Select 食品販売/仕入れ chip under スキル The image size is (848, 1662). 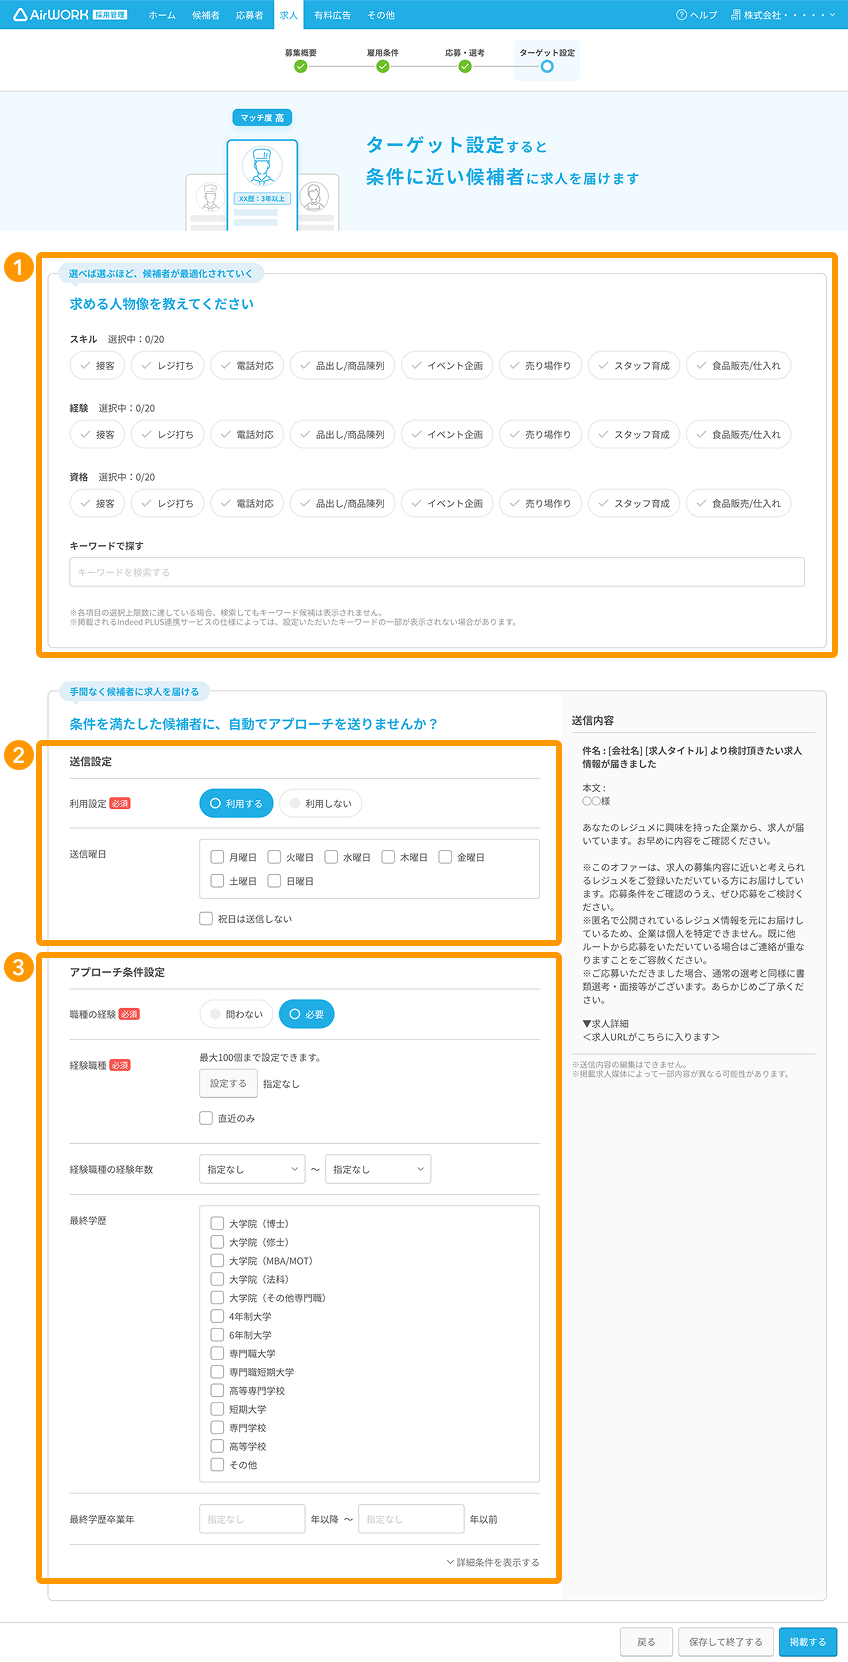point(738,366)
